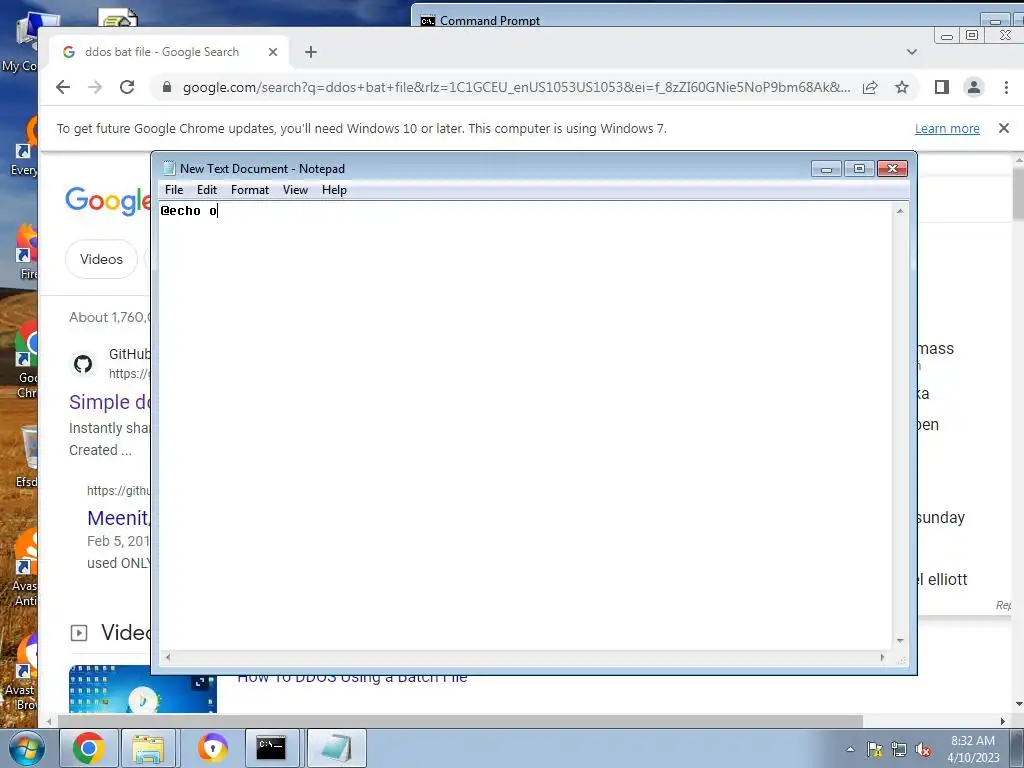Click Chrome page scroll down arrow
1024x768 pixels.
(x=1017, y=704)
